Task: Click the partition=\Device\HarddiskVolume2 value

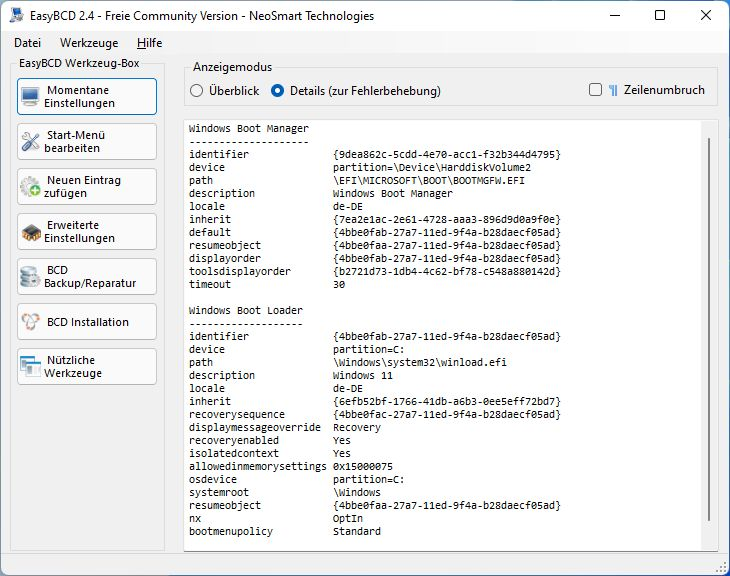Action: [x=432, y=167]
